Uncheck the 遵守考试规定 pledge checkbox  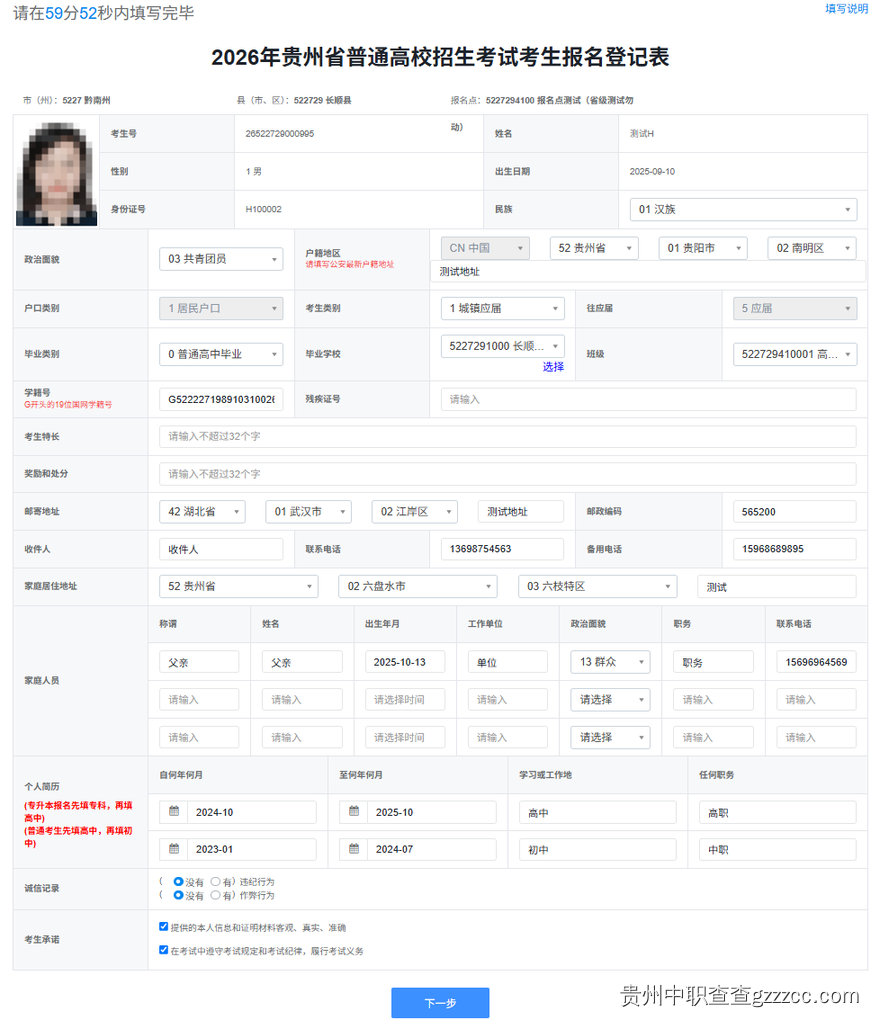(x=164, y=950)
